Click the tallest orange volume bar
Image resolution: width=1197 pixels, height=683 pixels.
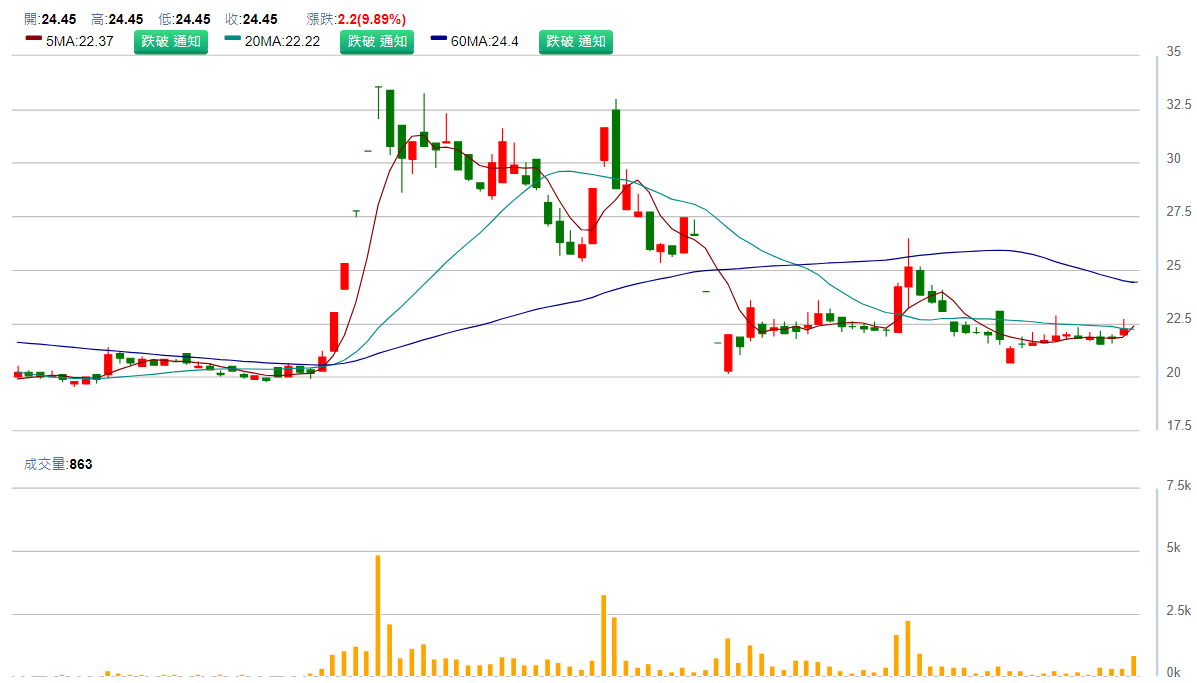[378, 615]
